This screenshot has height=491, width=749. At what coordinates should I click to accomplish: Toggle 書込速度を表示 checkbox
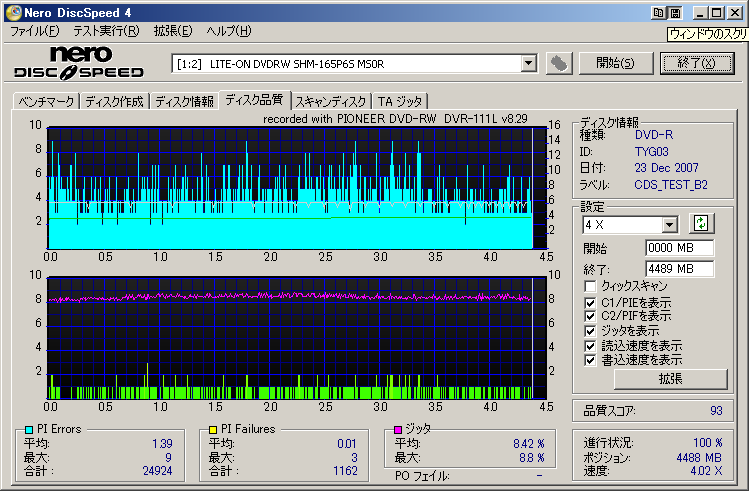[590, 360]
